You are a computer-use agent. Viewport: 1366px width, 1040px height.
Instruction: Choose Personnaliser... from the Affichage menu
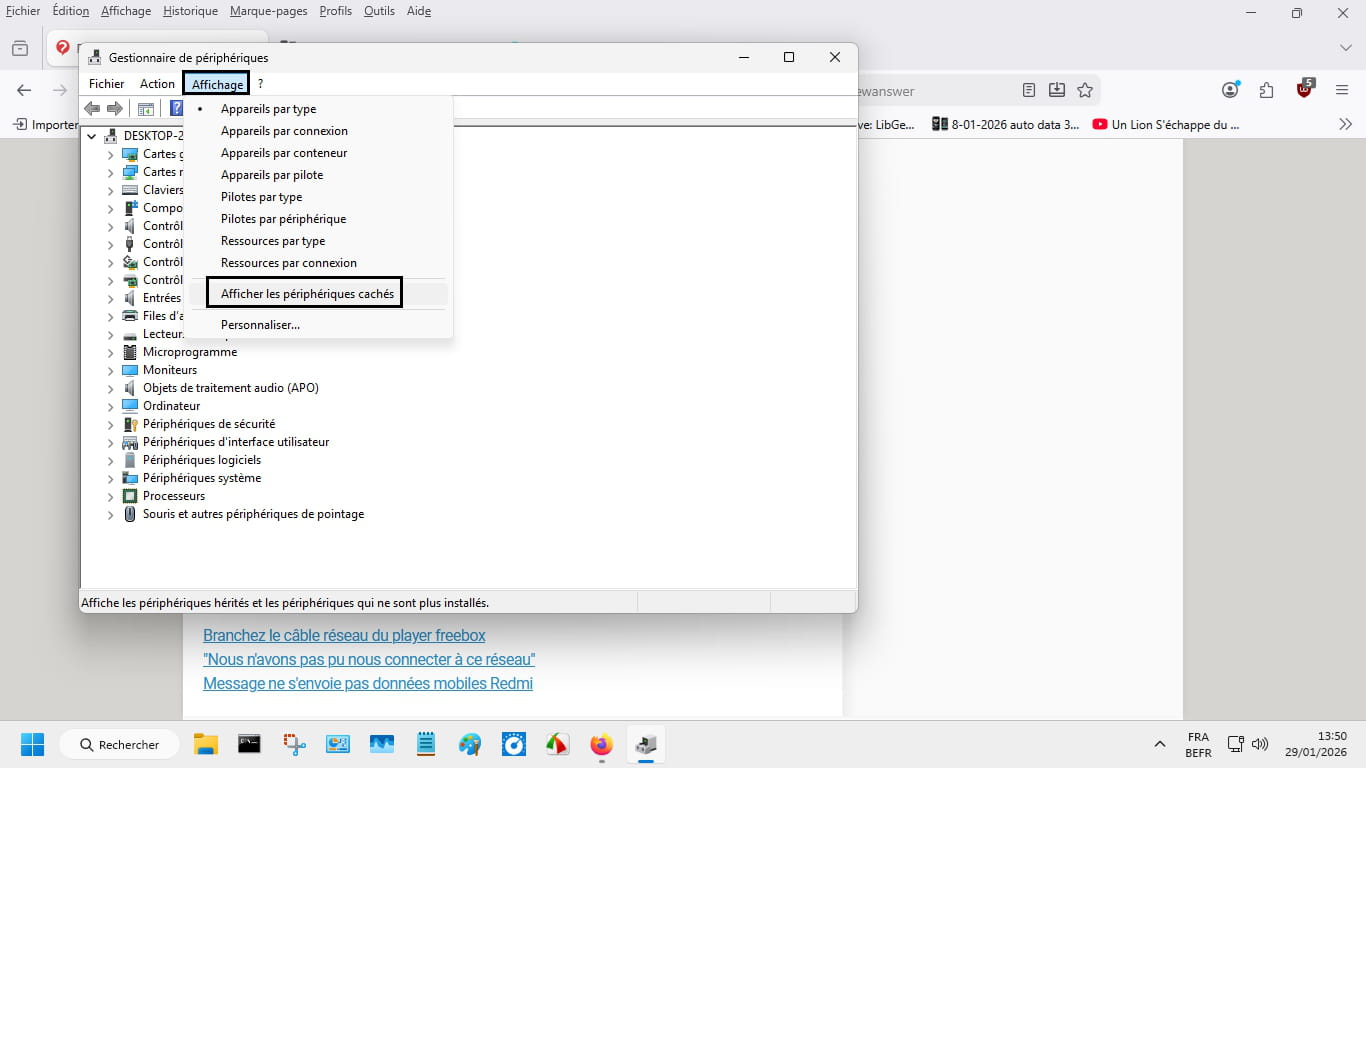click(x=260, y=325)
